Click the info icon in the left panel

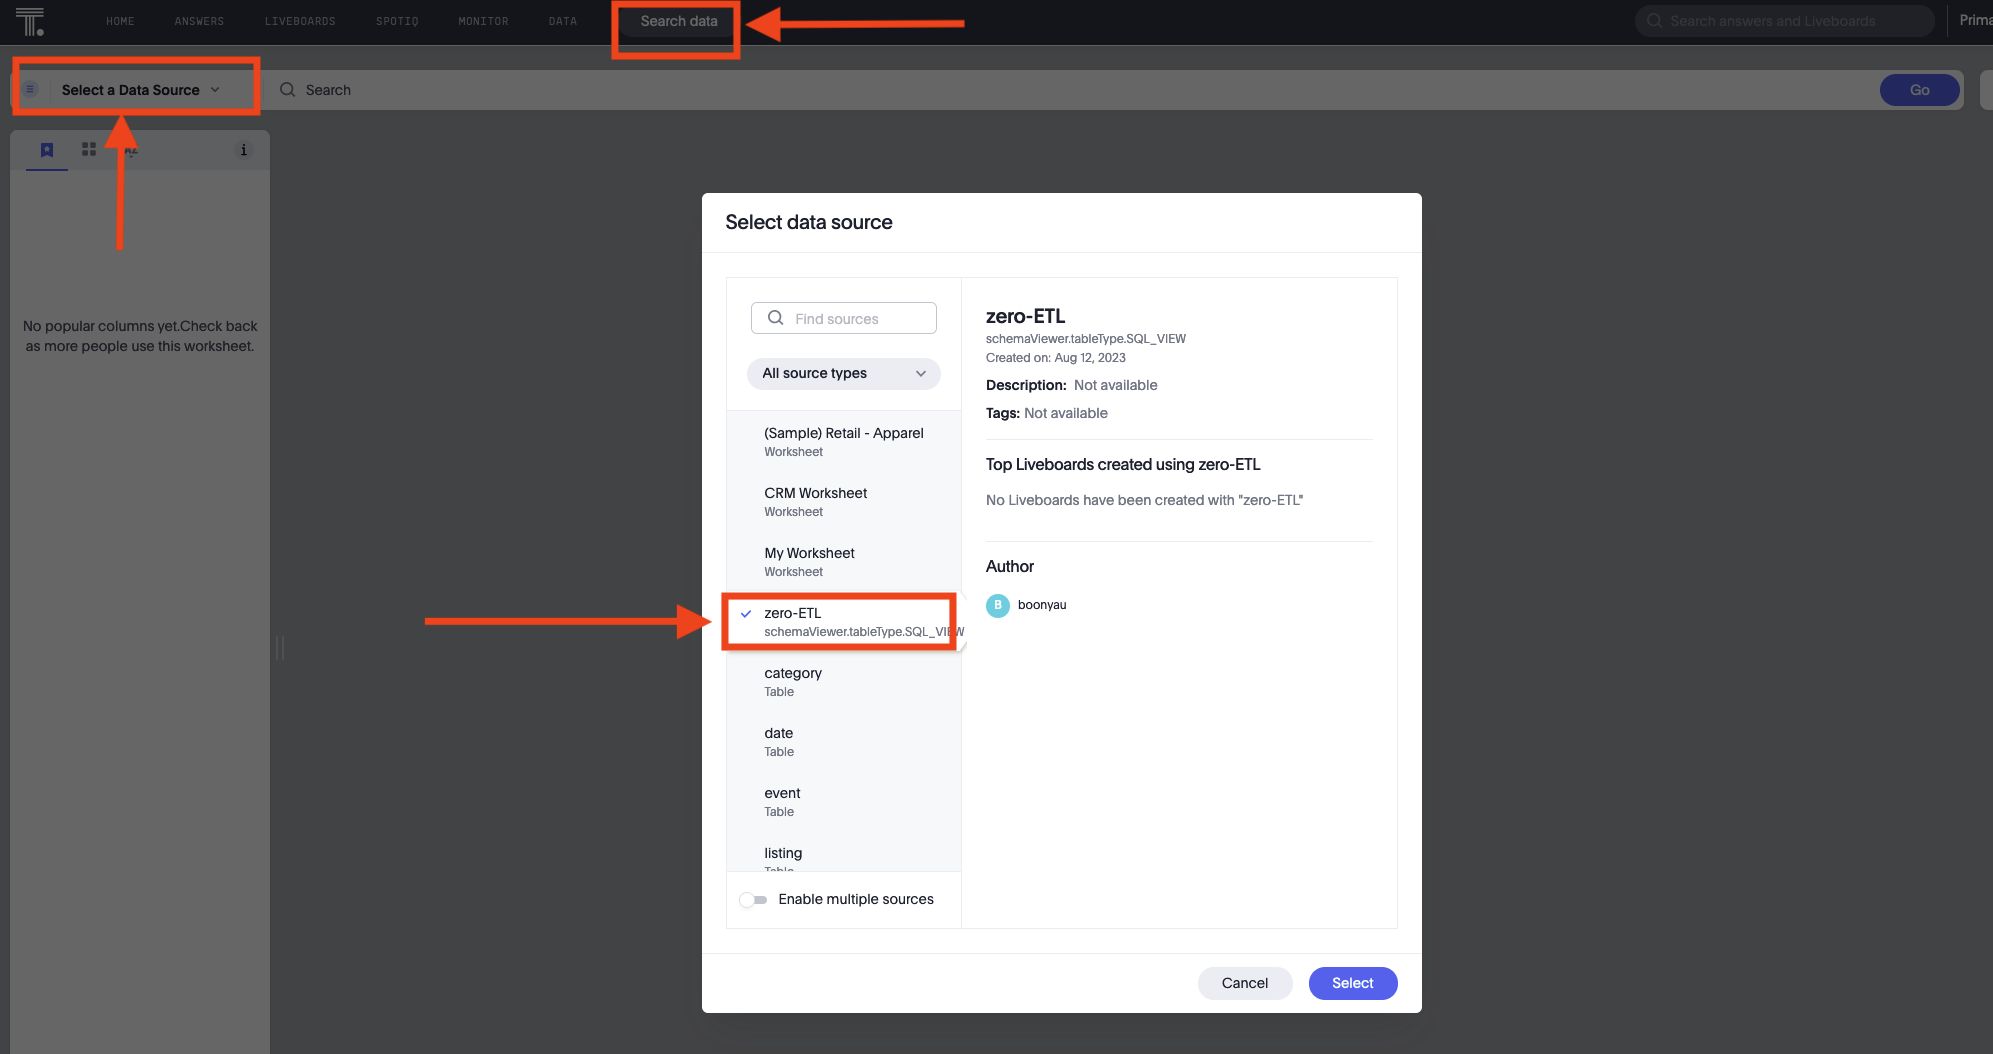point(243,150)
